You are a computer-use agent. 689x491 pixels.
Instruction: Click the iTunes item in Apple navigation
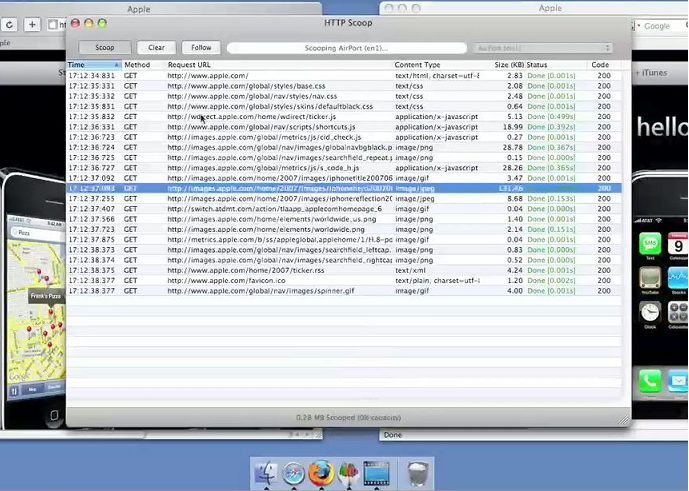pyautogui.click(x=656, y=73)
